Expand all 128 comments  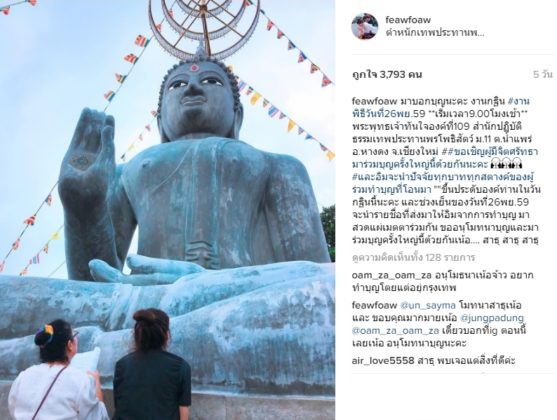coord(413,257)
